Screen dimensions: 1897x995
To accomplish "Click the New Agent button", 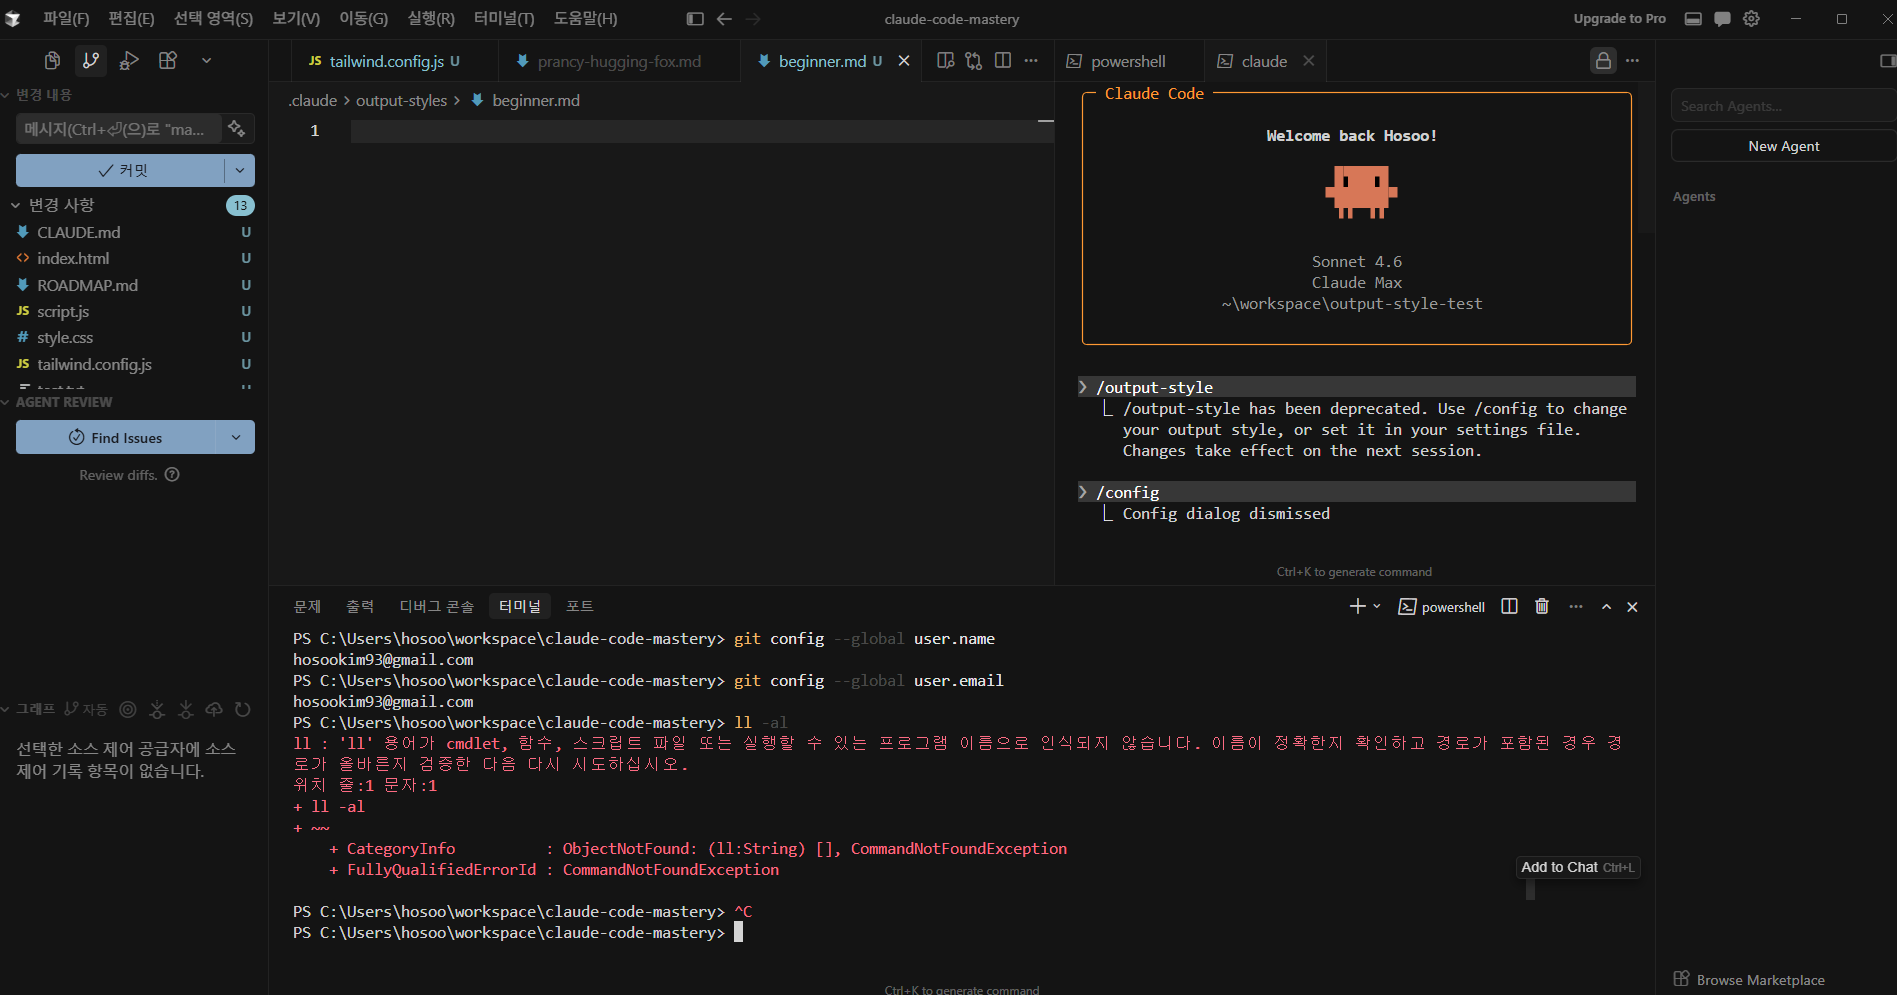I will (x=1783, y=146).
